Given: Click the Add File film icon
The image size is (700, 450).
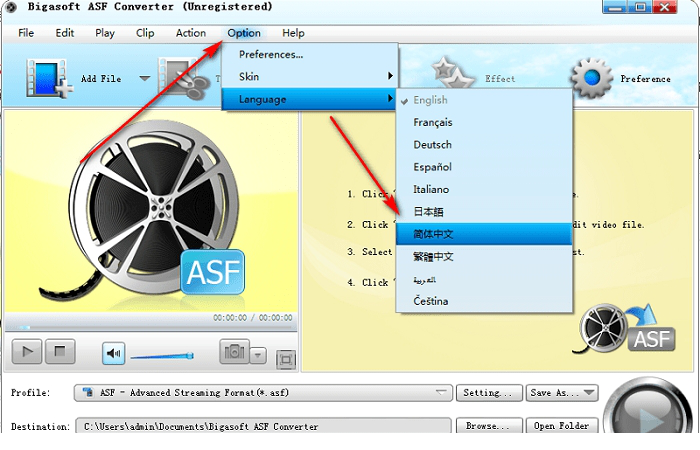Looking at the screenshot, I should [45, 78].
